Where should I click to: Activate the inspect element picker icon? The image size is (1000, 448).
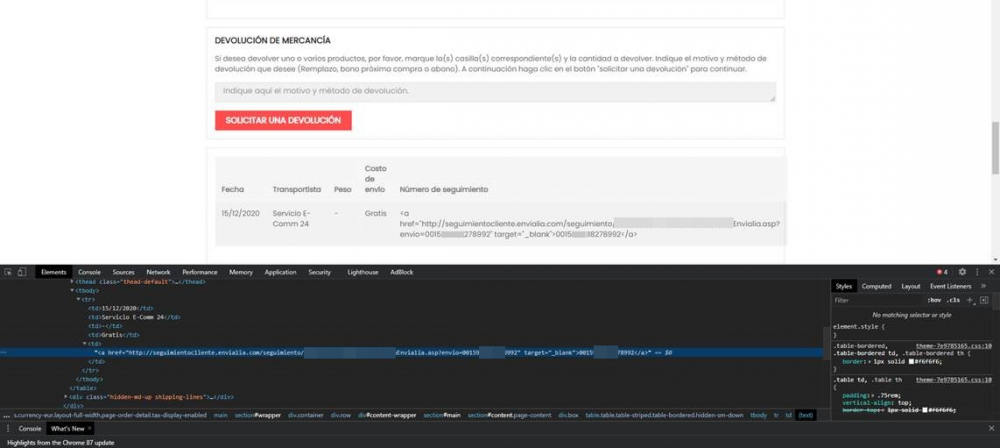[x=8, y=272]
